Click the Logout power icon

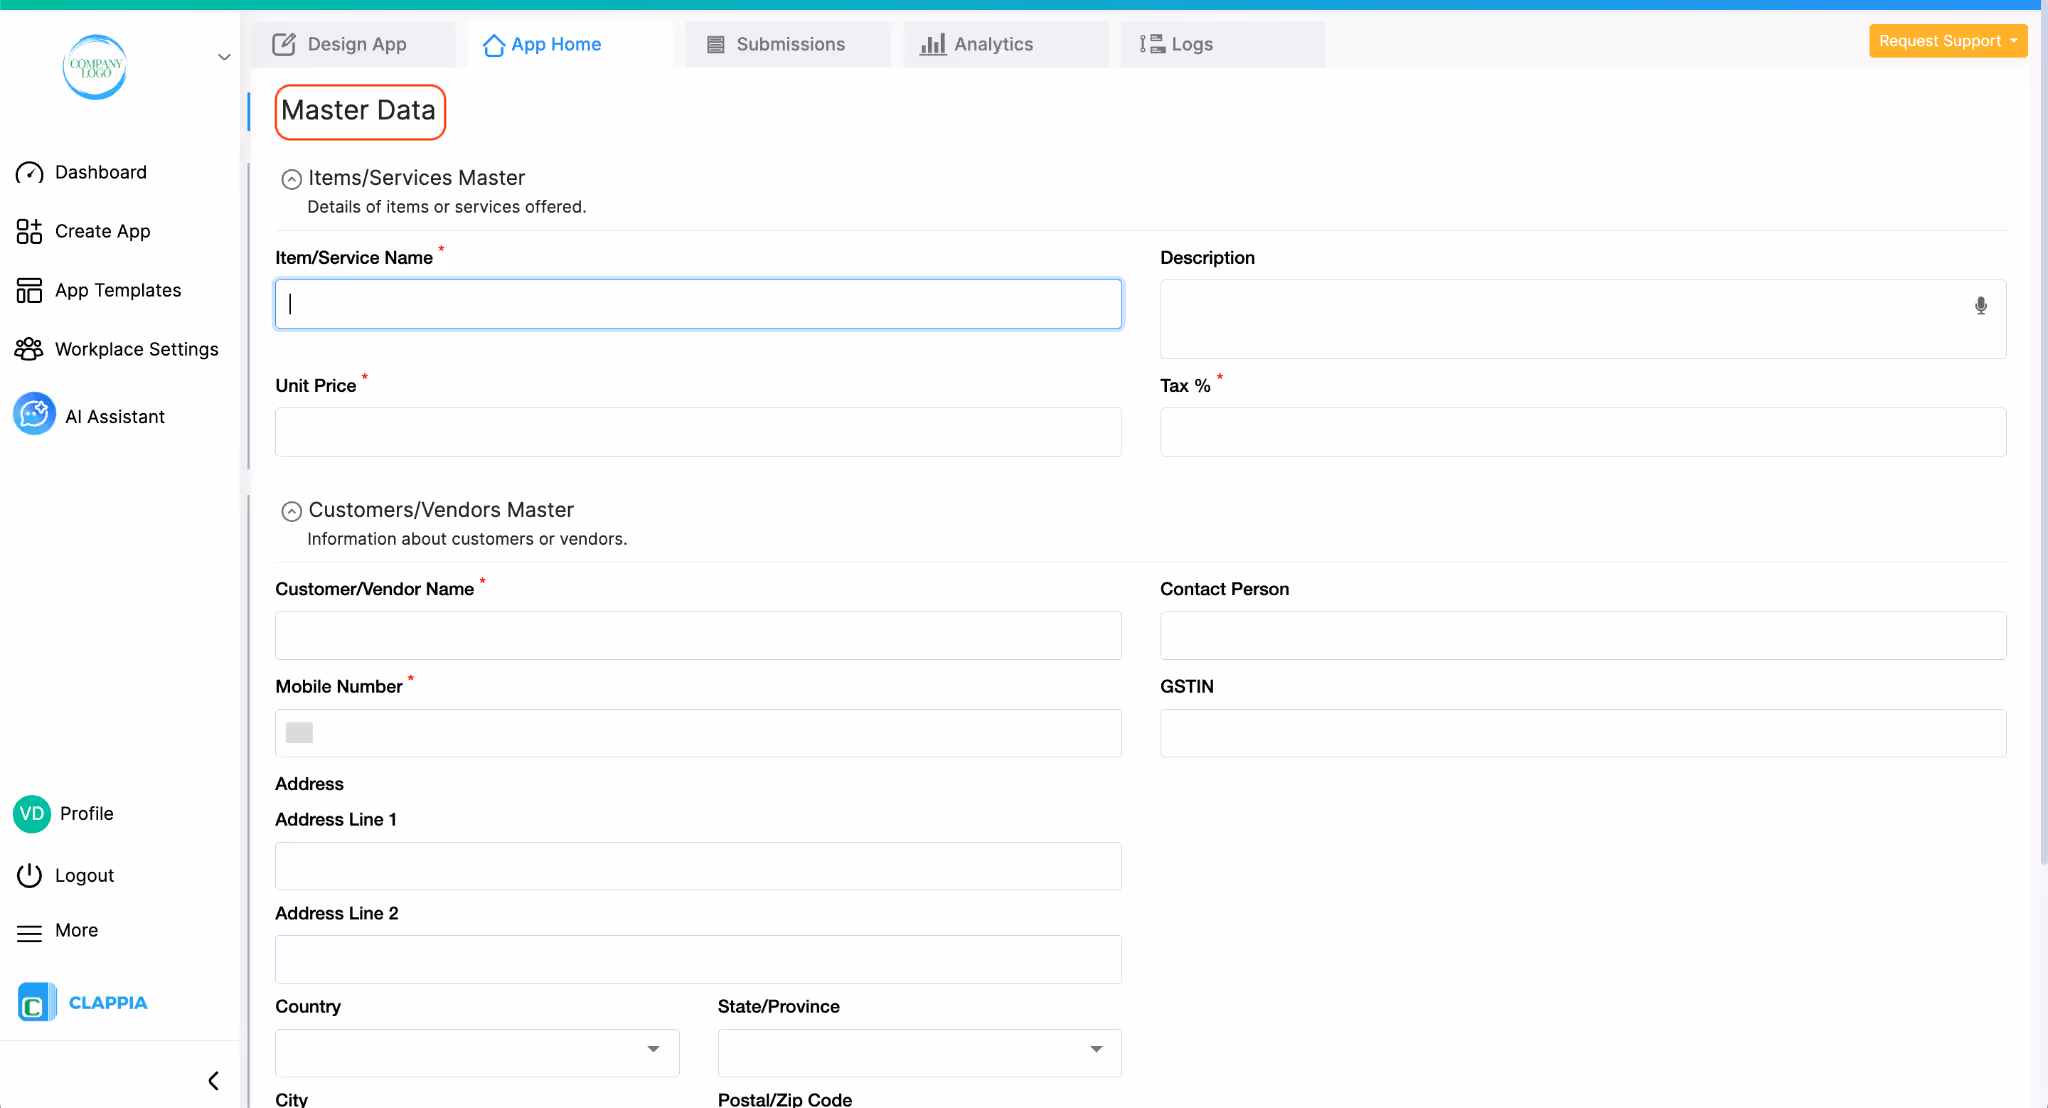pyautogui.click(x=29, y=876)
